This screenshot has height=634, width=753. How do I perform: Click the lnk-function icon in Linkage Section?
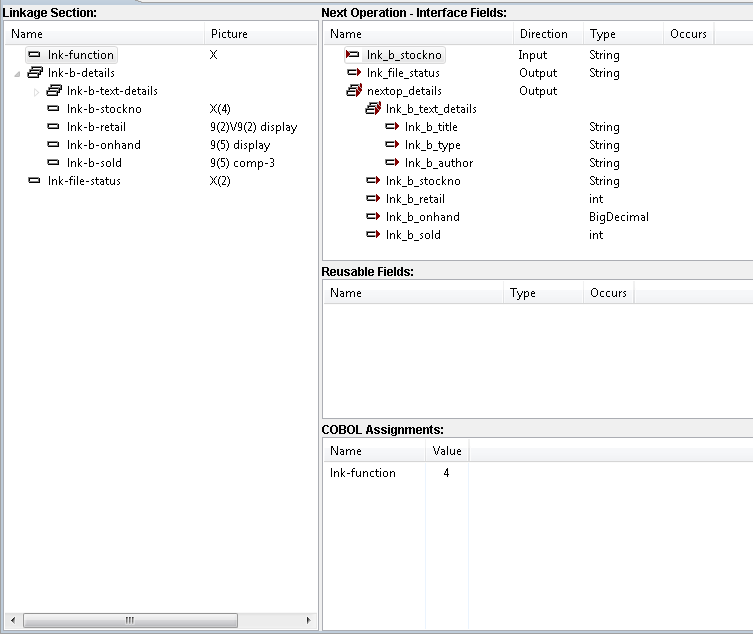(x=34, y=55)
